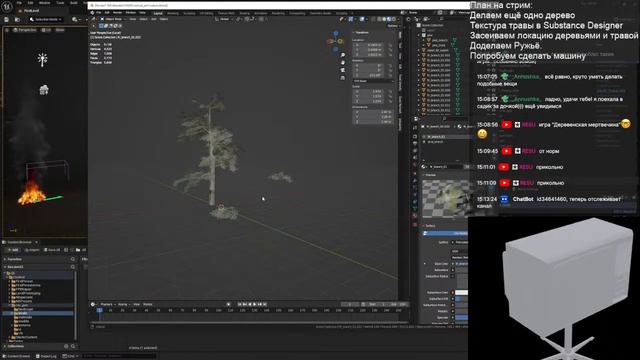Image resolution: width=640 pixels, height=360 pixels.
Task: Click the point light actor icon in Unreal viewport
Action: [42, 60]
